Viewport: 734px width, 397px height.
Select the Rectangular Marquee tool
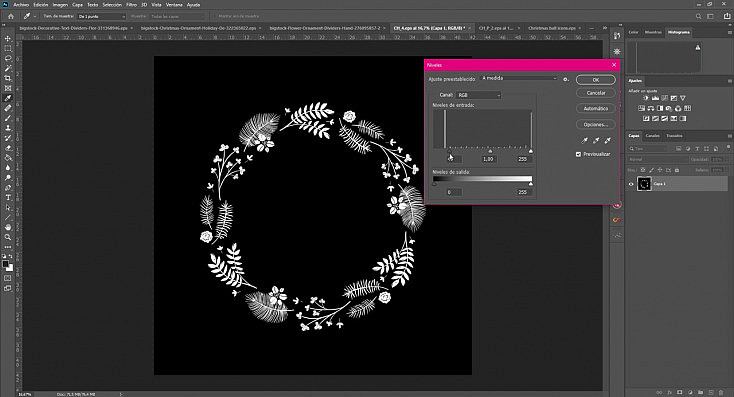[7, 48]
